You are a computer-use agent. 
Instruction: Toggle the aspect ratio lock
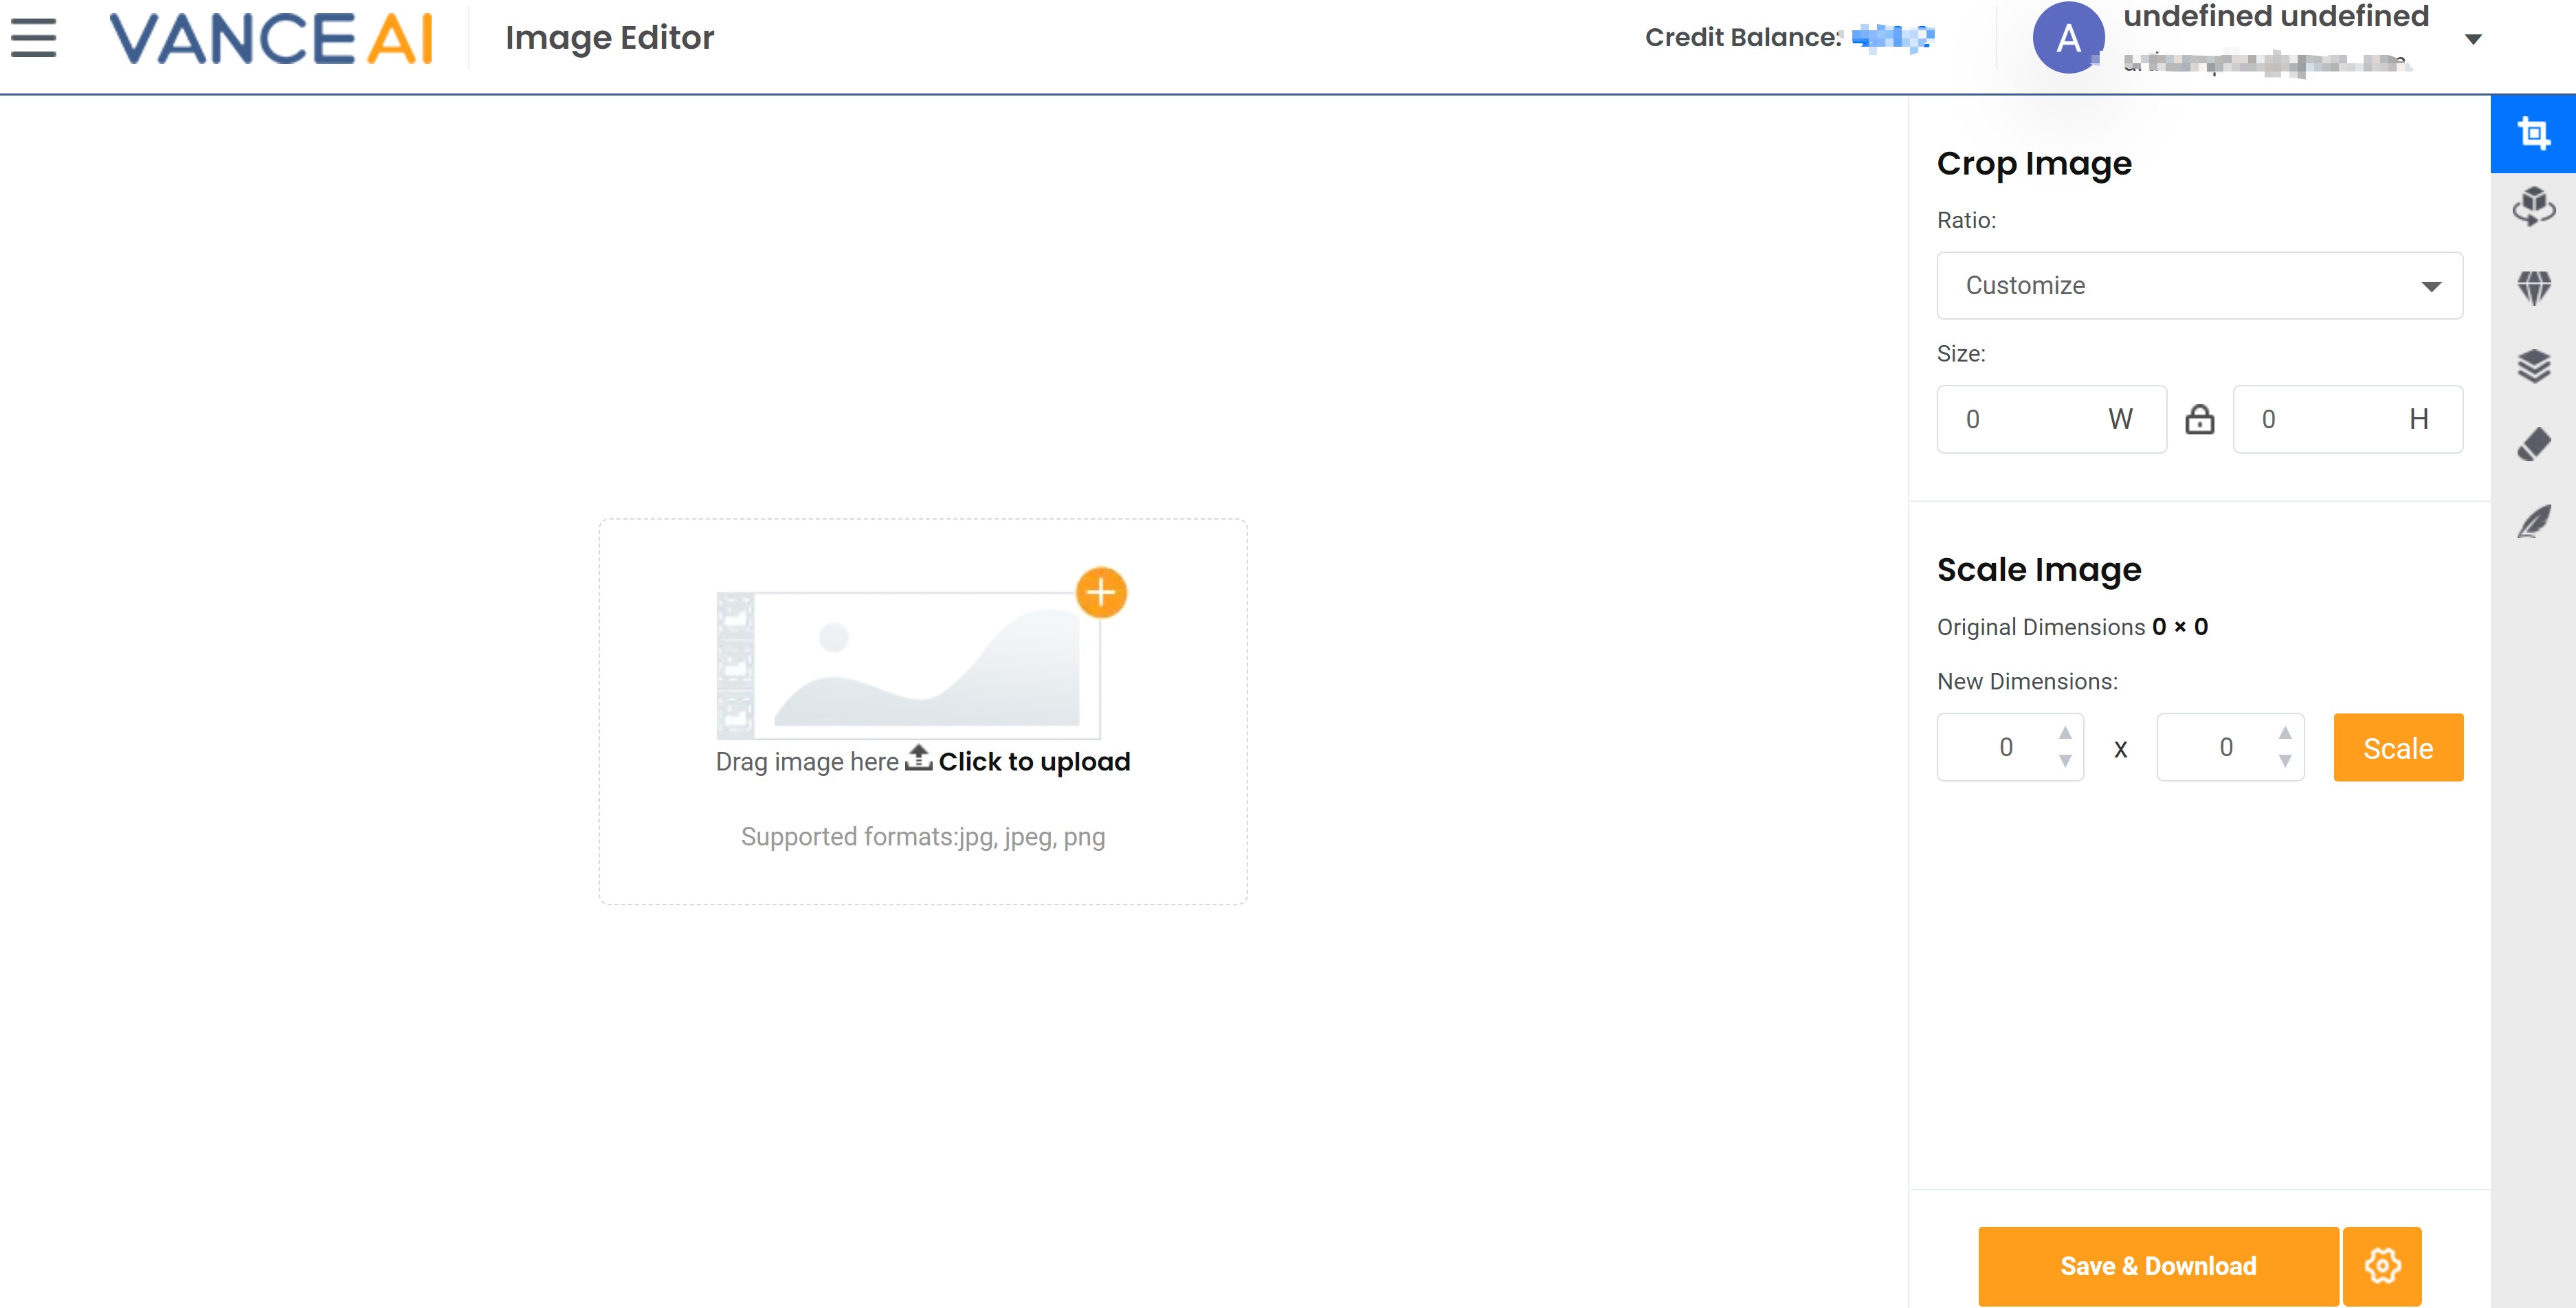tap(2199, 419)
